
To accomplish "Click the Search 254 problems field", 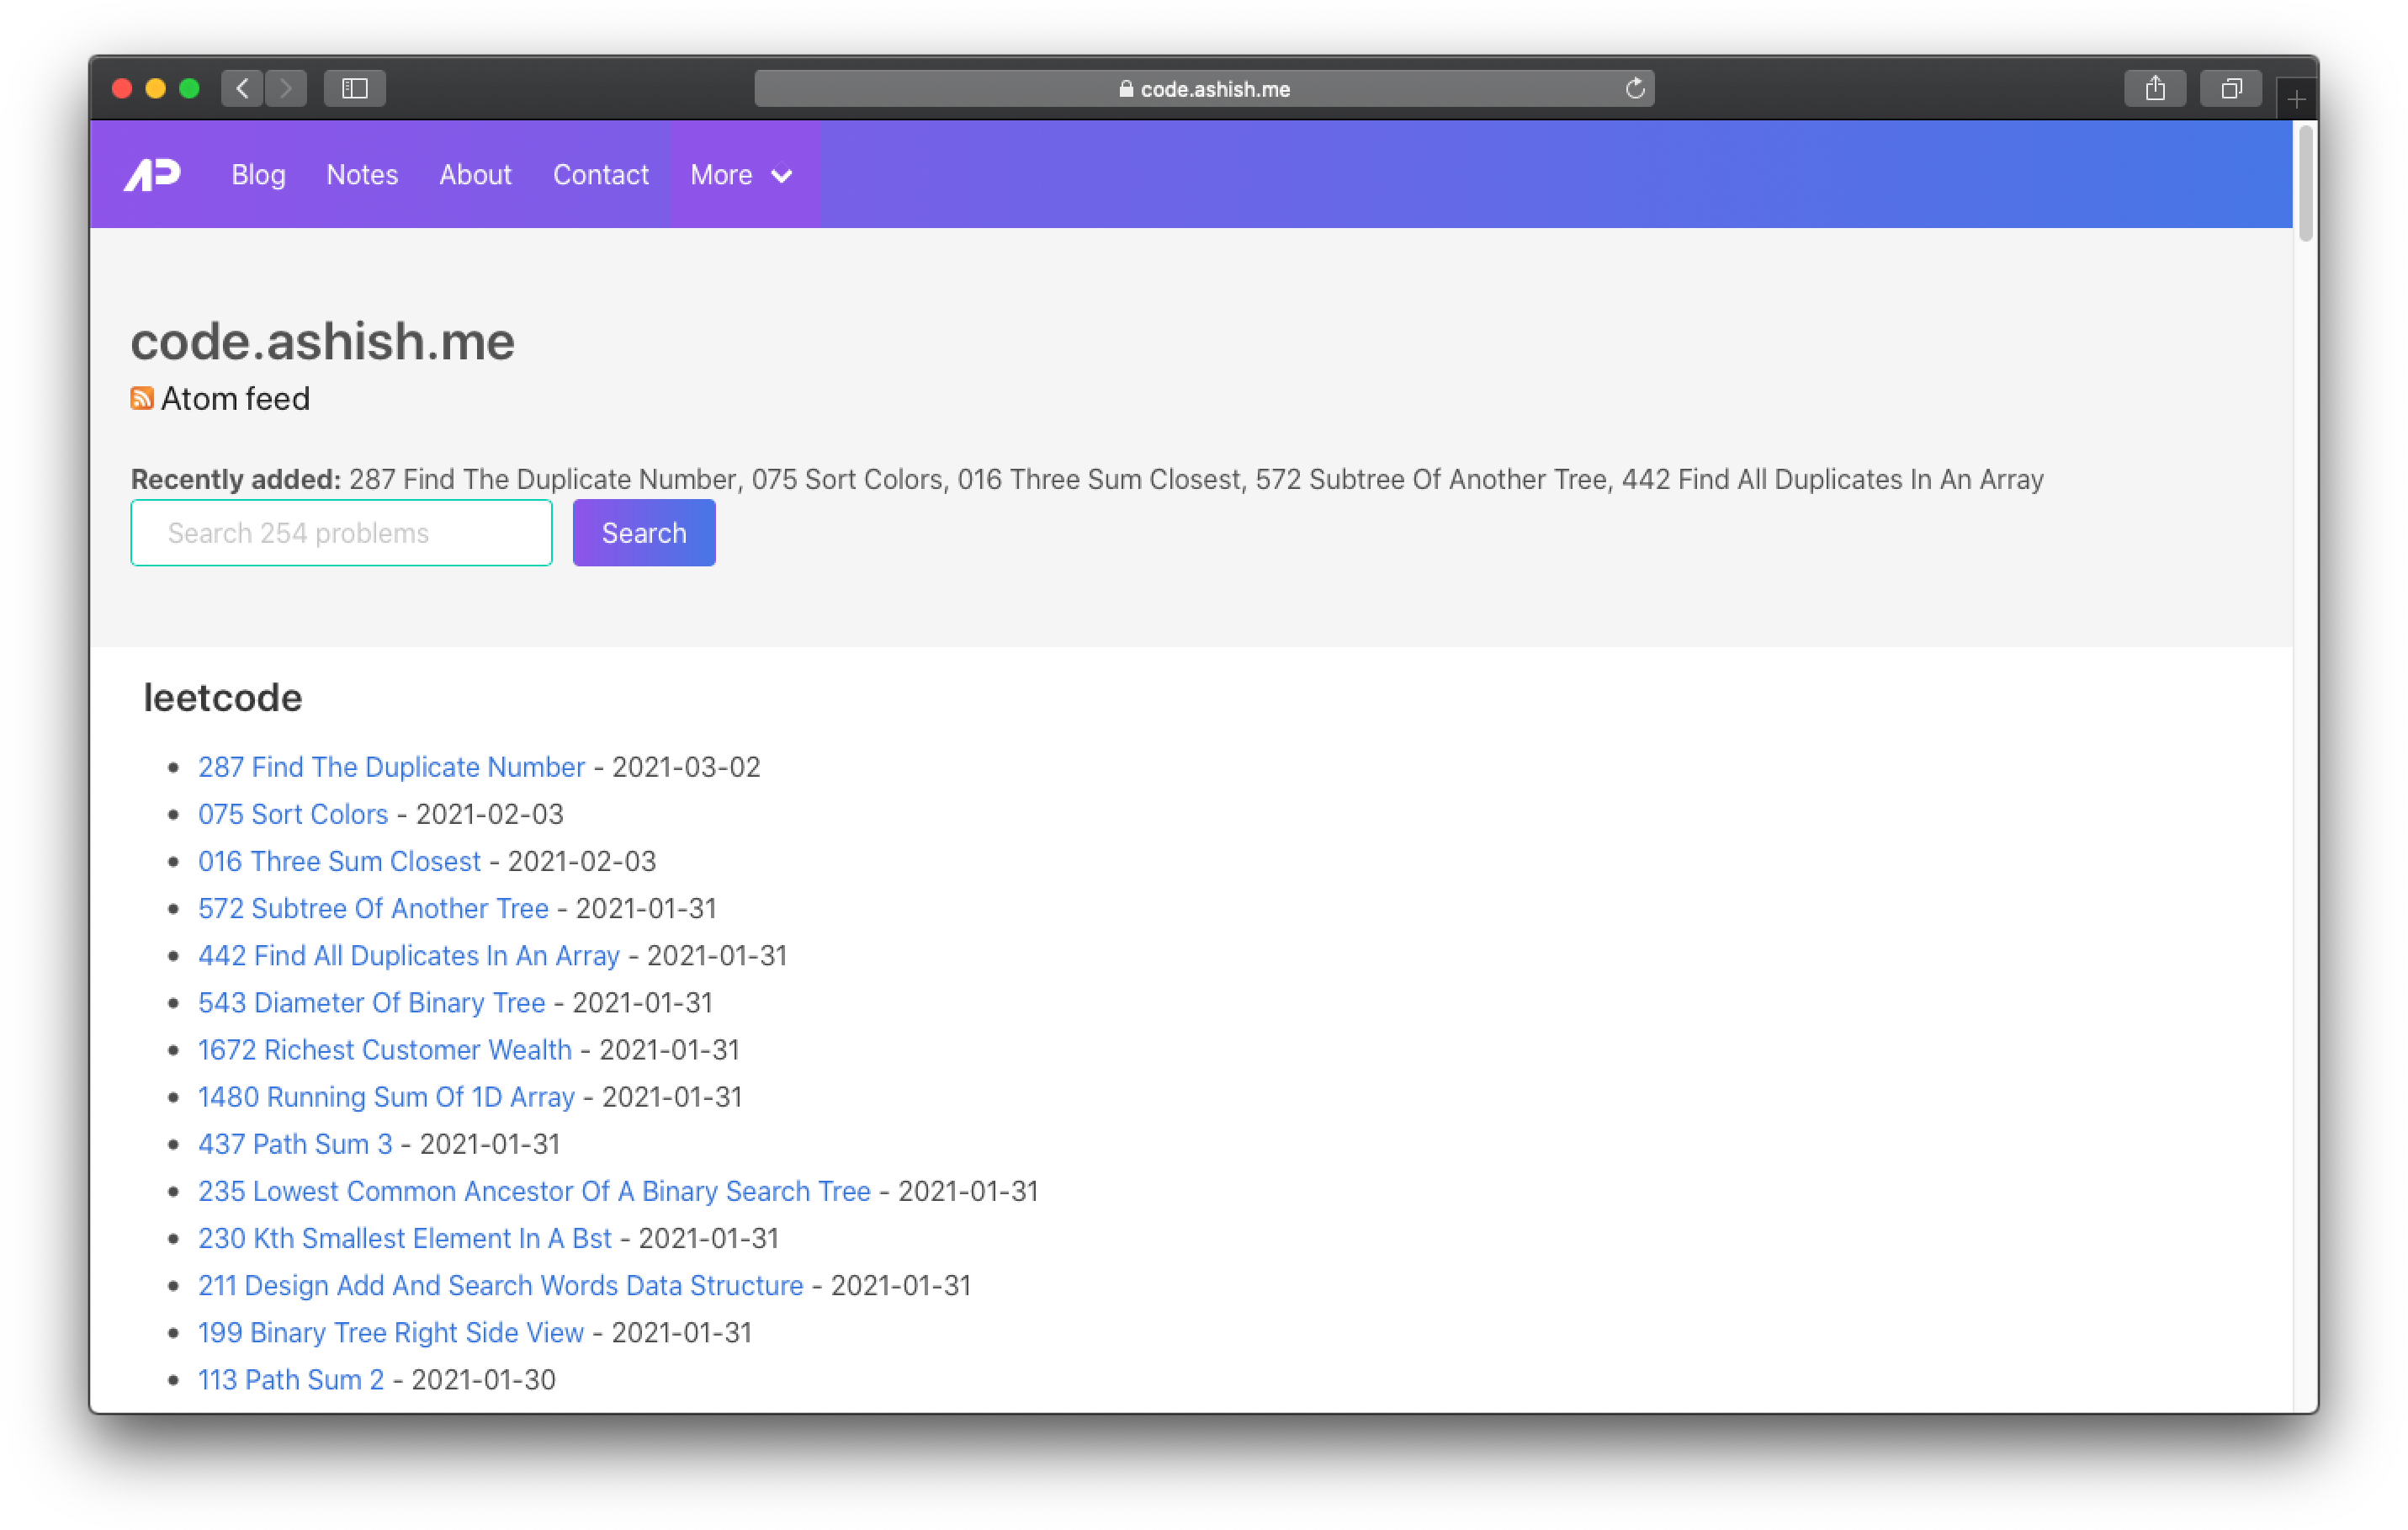I will (x=341, y=533).
